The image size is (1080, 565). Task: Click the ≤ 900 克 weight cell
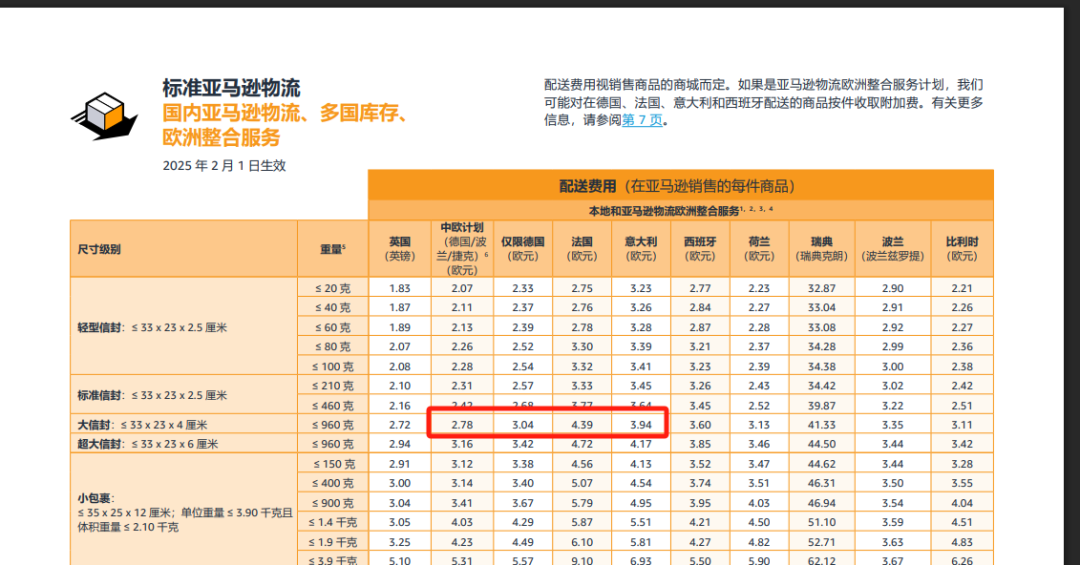coord(333,503)
